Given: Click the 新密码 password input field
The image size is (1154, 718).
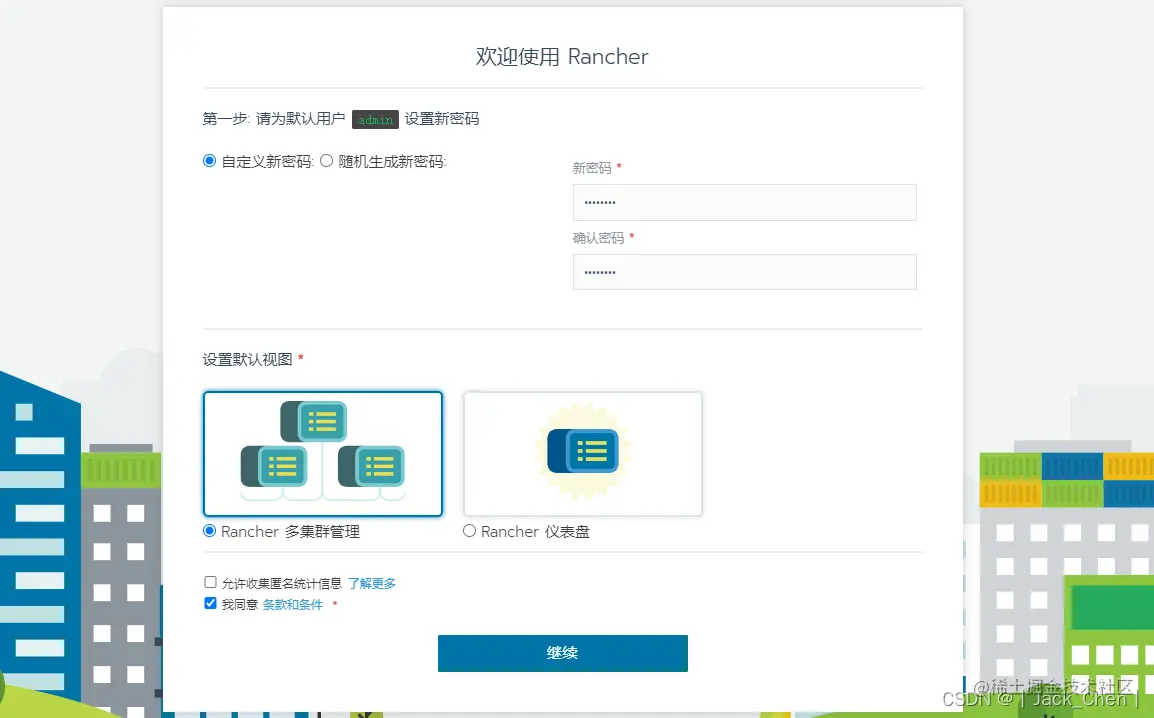Looking at the screenshot, I should pyautogui.click(x=744, y=202).
